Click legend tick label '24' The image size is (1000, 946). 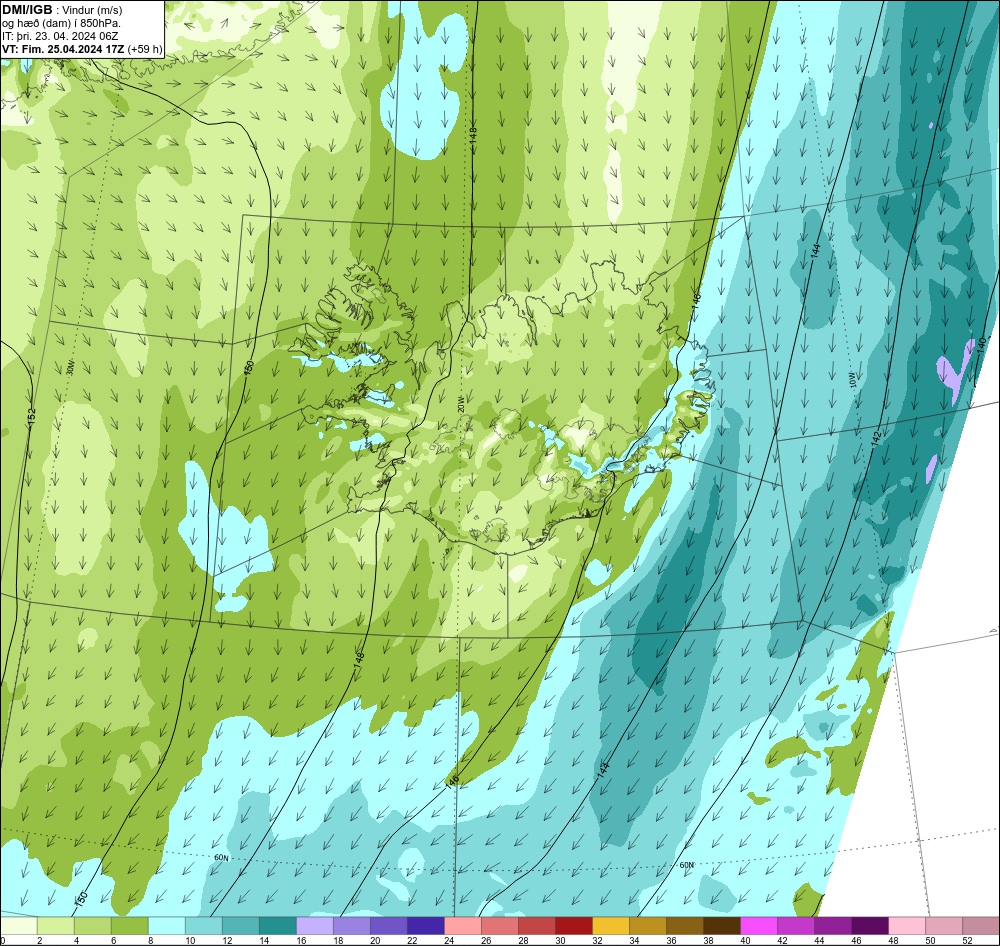[x=449, y=940]
